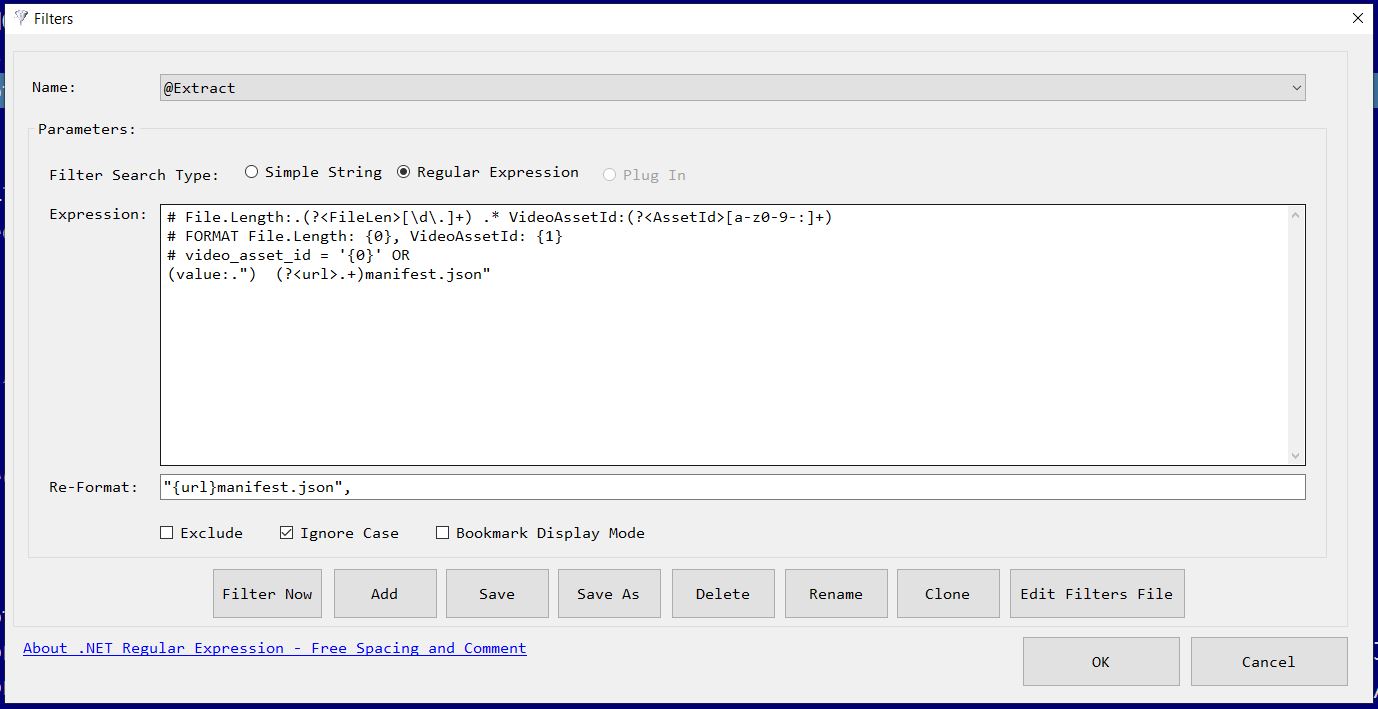Click the Save As button
Screen dimensions: 1378x709
pyautogui.click(x=608, y=594)
